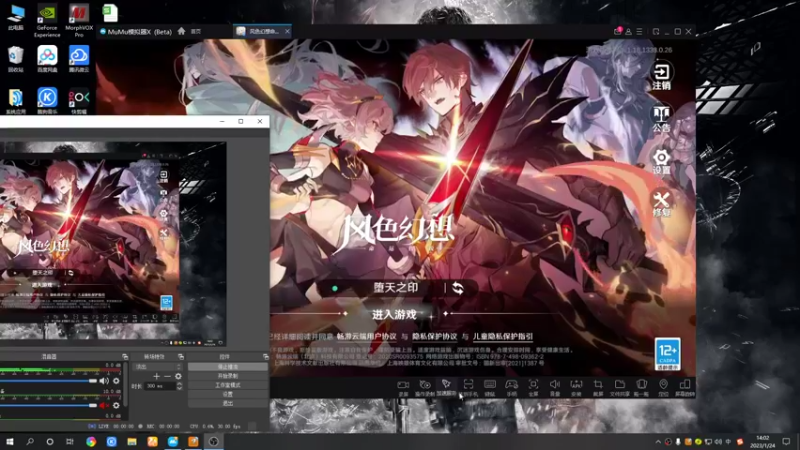Click the video record icon in MuMu toolbar
Image resolution: width=800 pixels, height=450 pixels.
(x=403, y=387)
